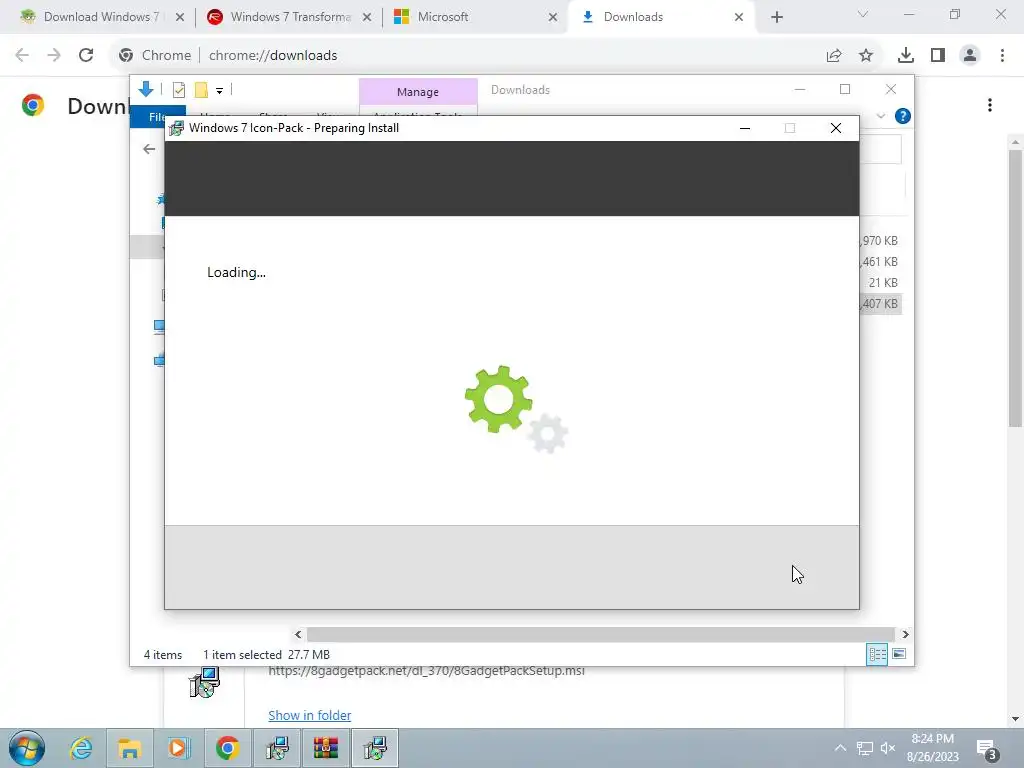This screenshot has width=1024, height=768.
Task: Open Chrome tab search chevron
Action: point(863,14)
